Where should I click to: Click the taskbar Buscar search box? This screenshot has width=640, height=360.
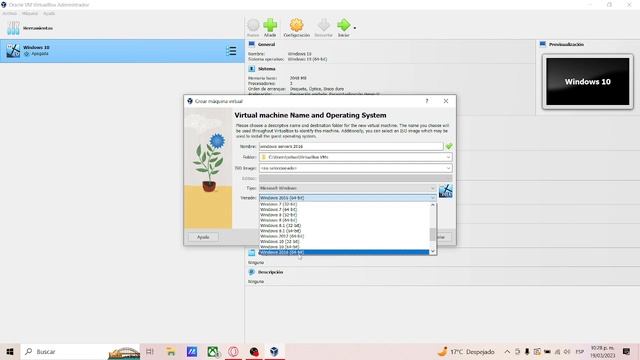(x=80, y=351)
